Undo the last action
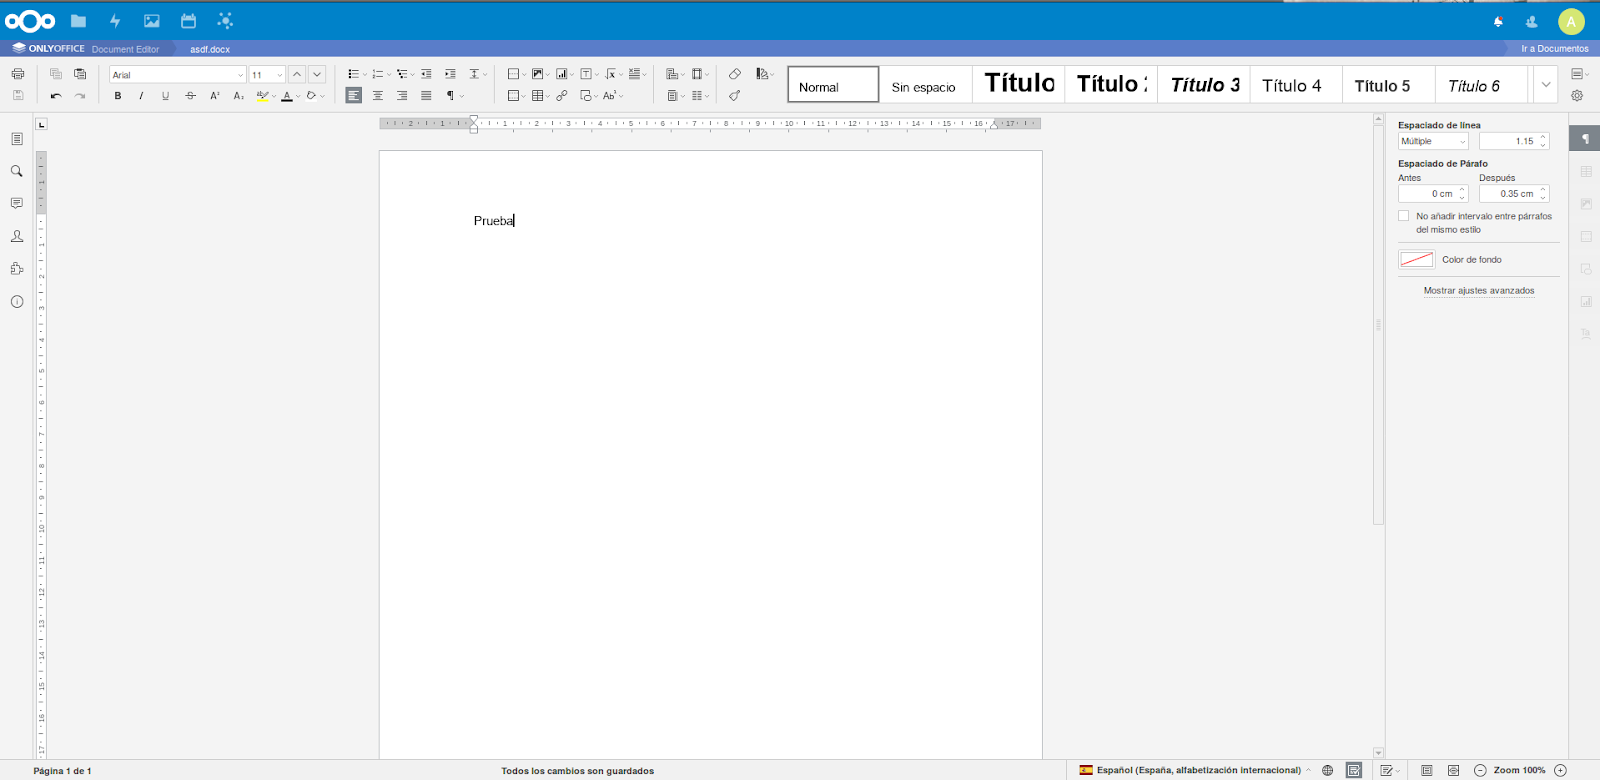 point(56,96)
